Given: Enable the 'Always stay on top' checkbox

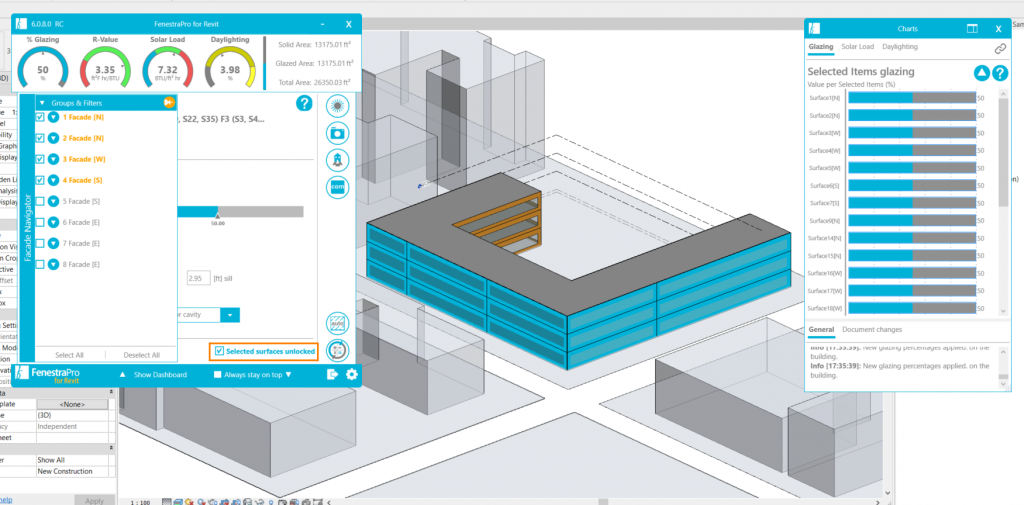Looking at the screenshot, I should pos(217,375).
